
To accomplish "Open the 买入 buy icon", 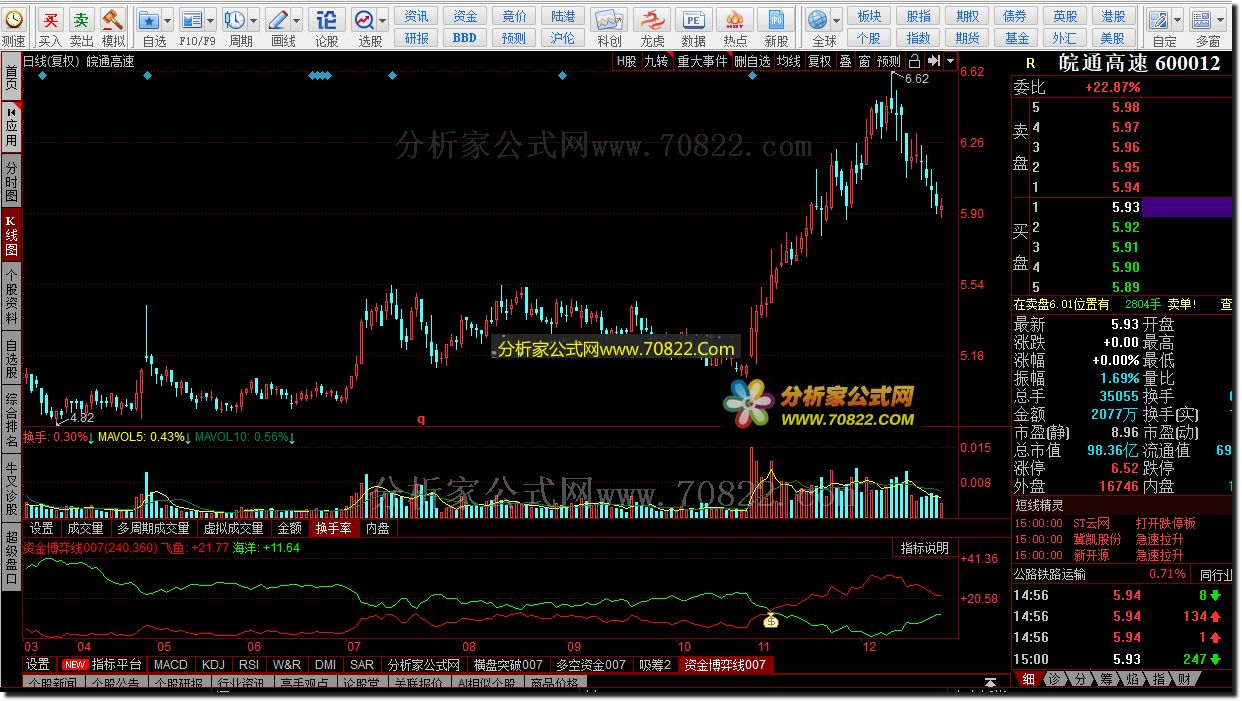I will [x=50, y=19].
